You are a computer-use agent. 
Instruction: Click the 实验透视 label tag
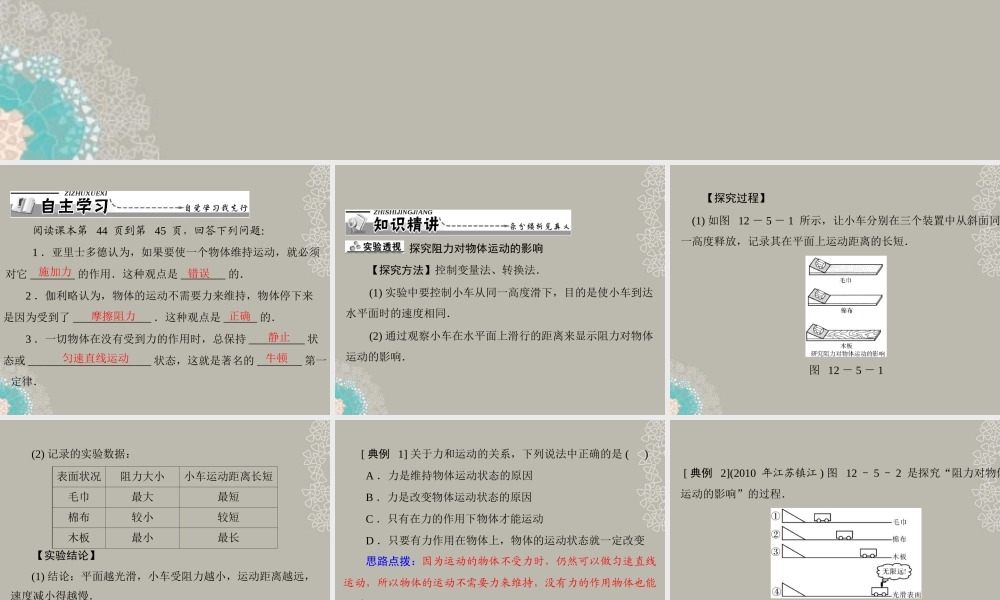[x=375, y=247]
